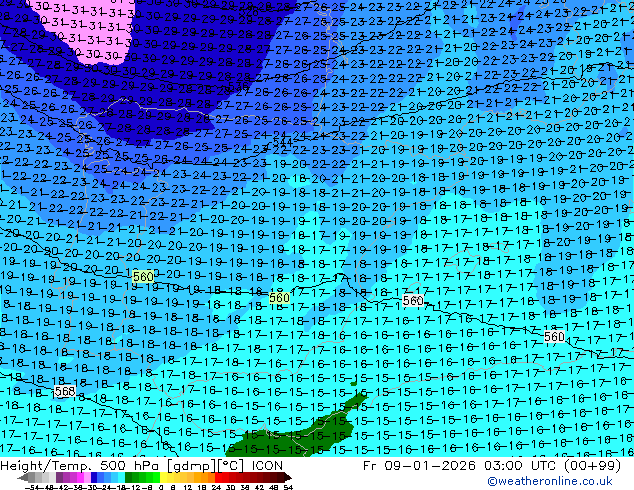
Task: Click the light pink legend swatch
Action: pos(87,478)
